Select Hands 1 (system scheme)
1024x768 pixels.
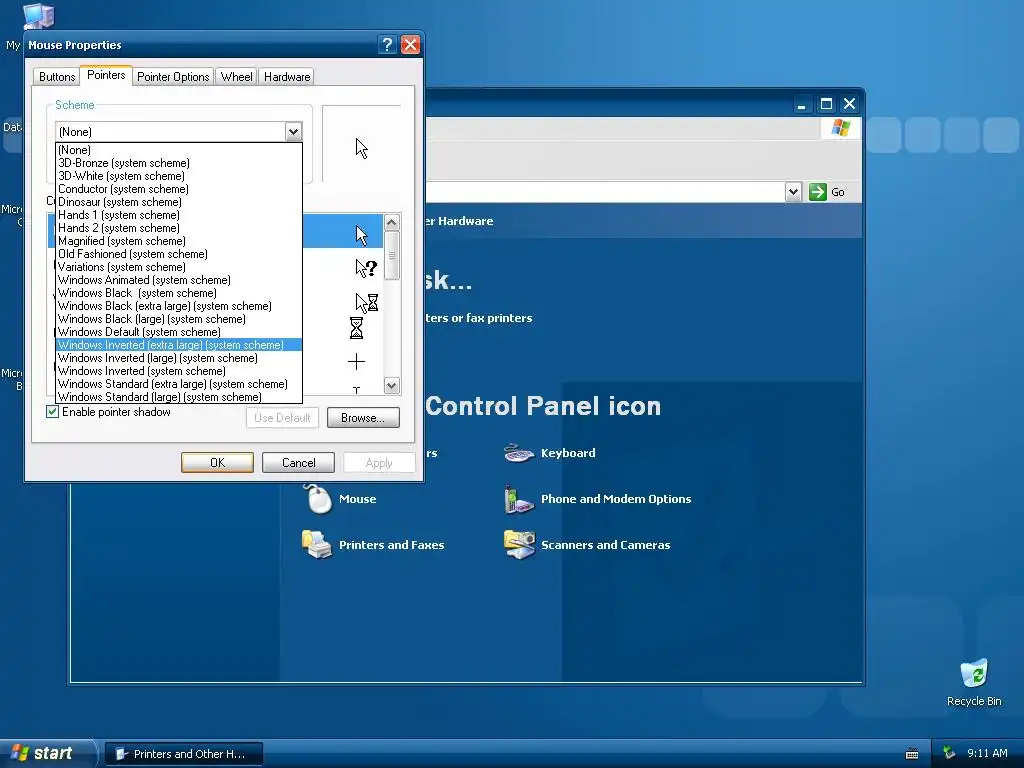[x=179, y=215]
